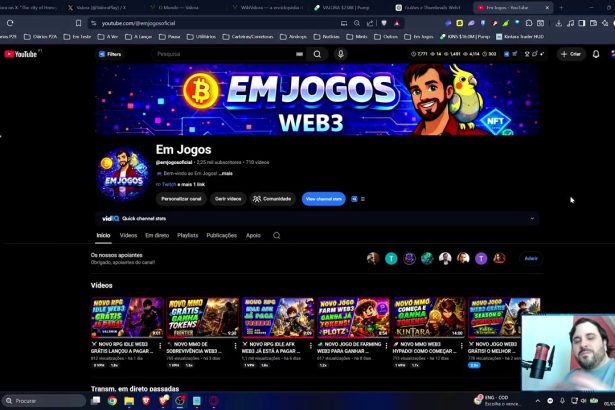
Task: Open the Carteiras/Corretoras bookmark folder
Action: click(248, 37)
